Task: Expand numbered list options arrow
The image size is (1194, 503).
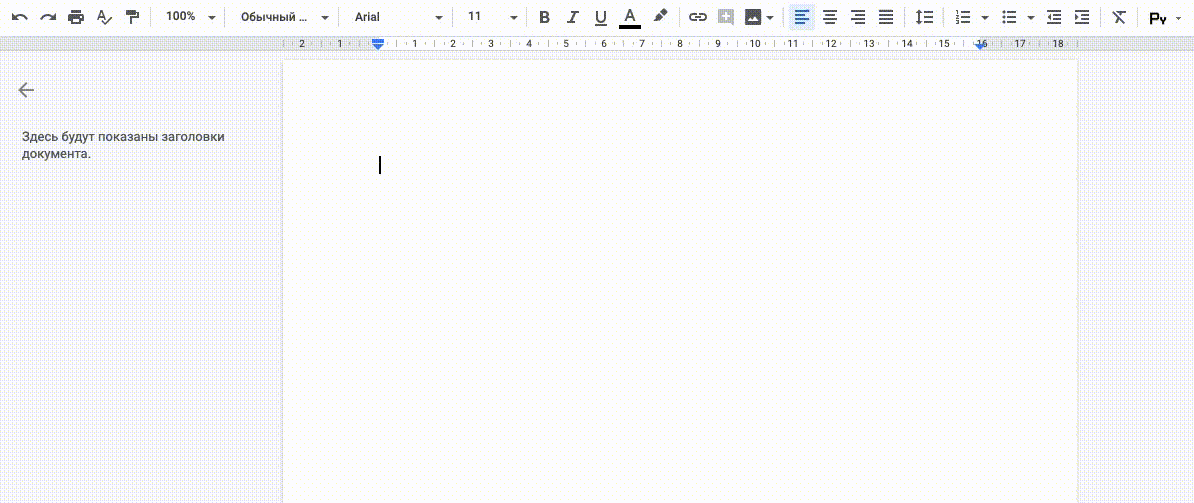Action: (x=985, y=18)
